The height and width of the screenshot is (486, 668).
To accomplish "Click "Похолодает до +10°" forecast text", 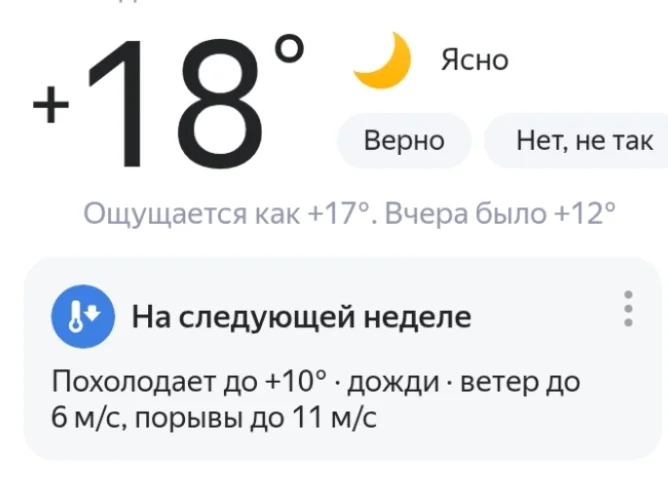I will tap(189, 381).
